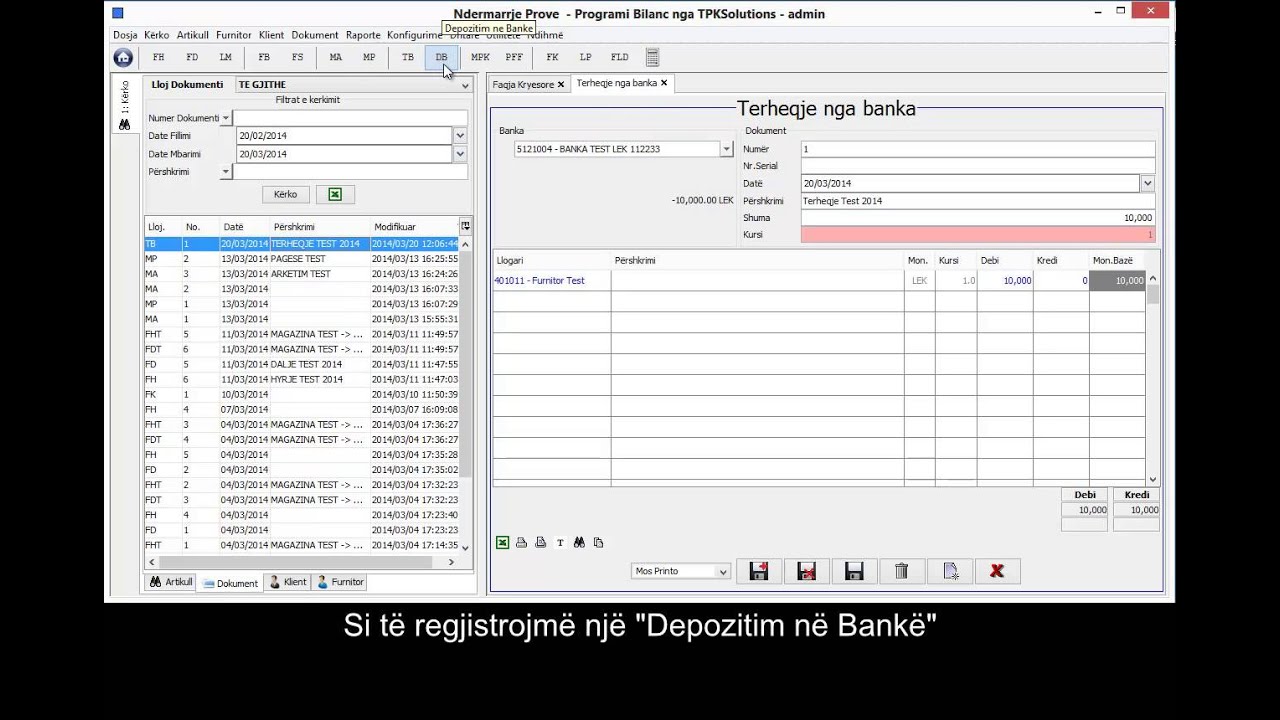1280x720 pixels.
Task: Click the copy pages icon below grid
Action: 598,543
